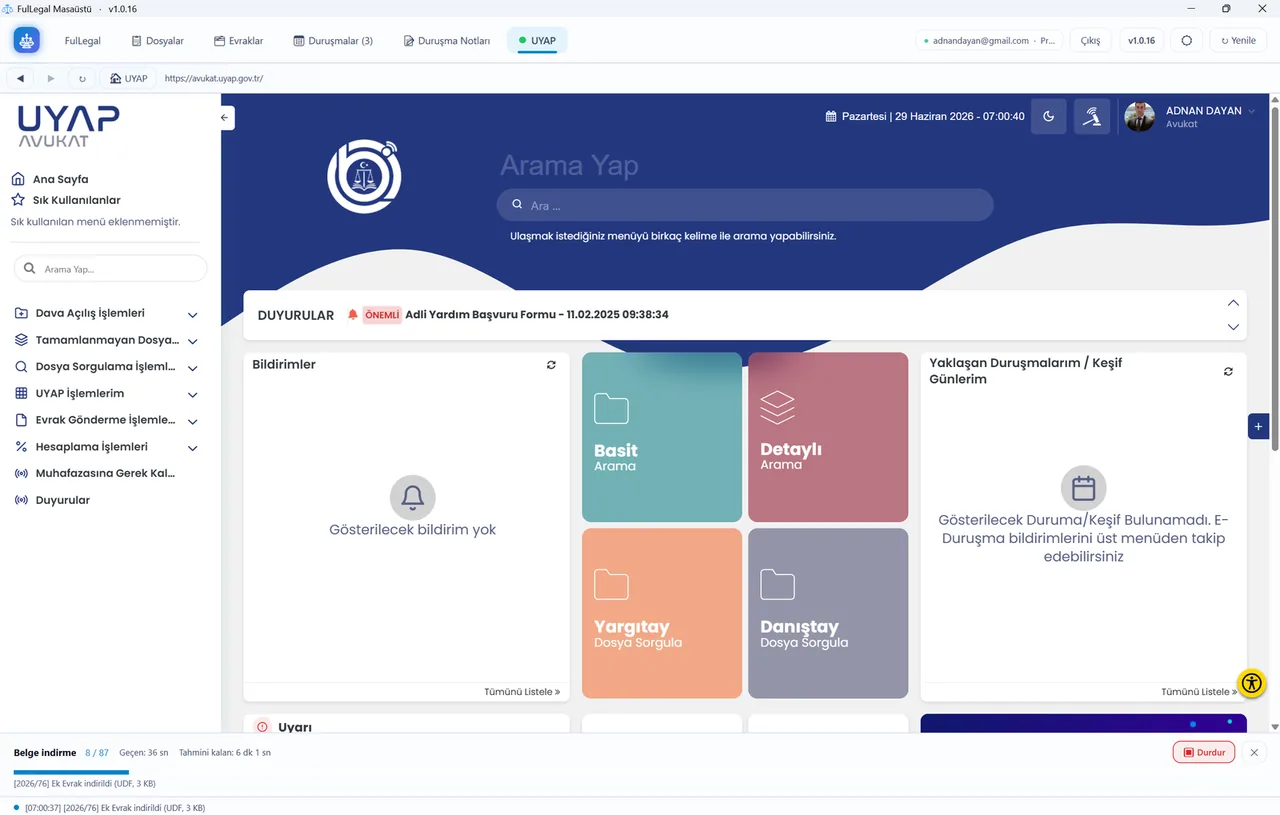
Task: Click the calendar icon in the hearings panel
Action: (1083, 488)
